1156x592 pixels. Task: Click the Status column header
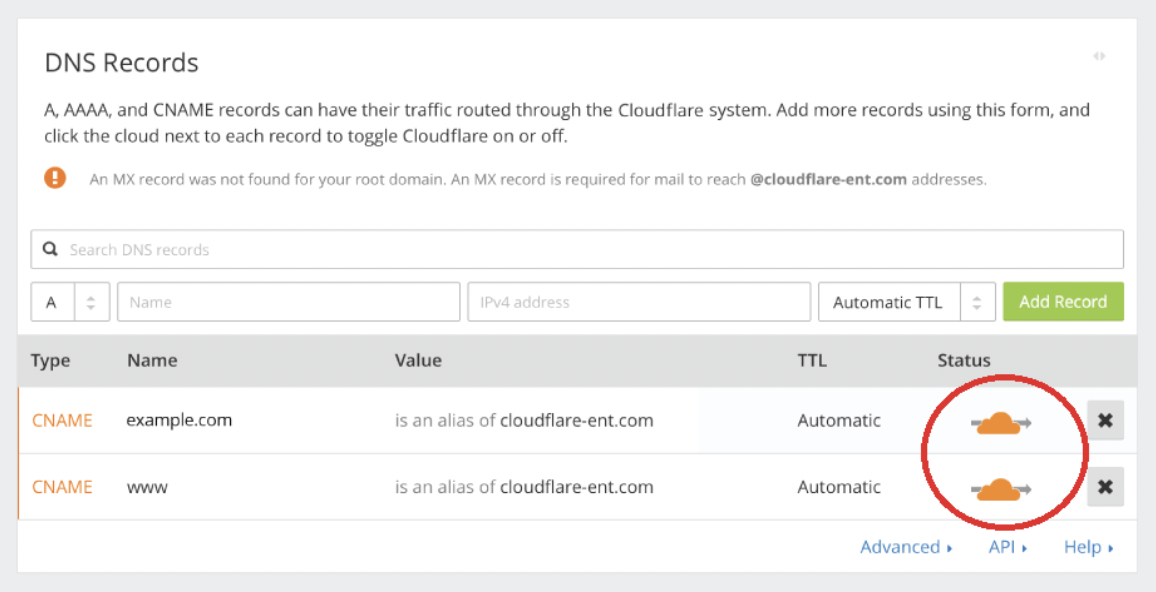(964, 361)
